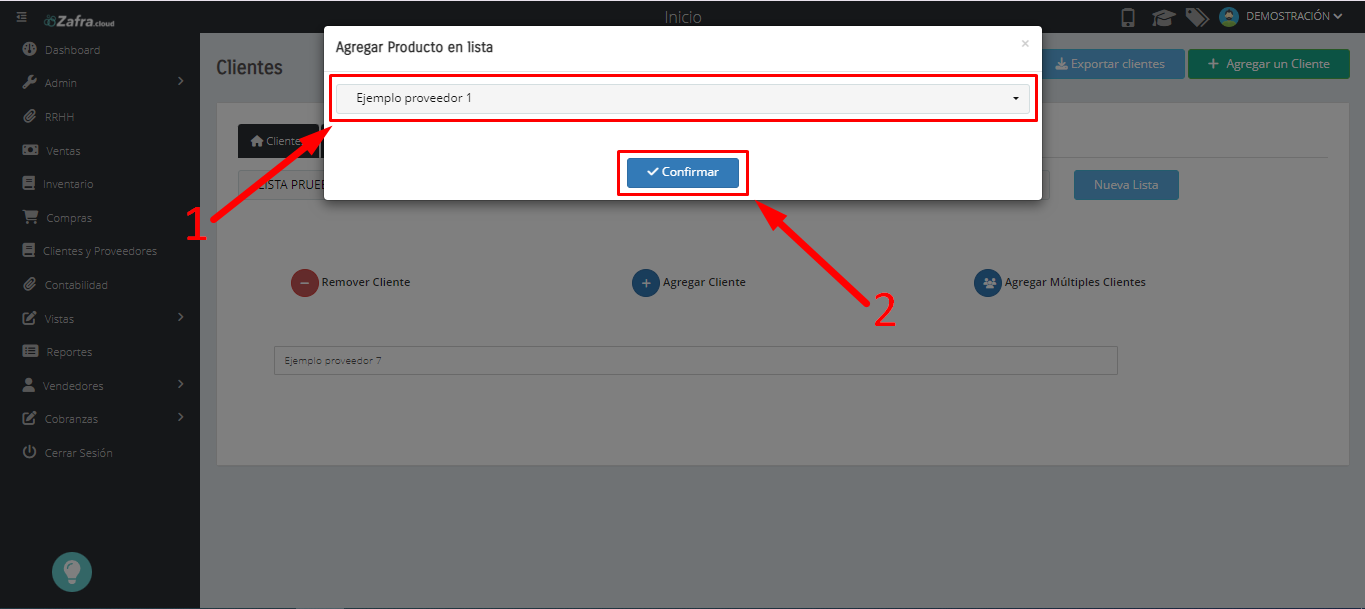Click the Ventas money icon

(29, 151)
